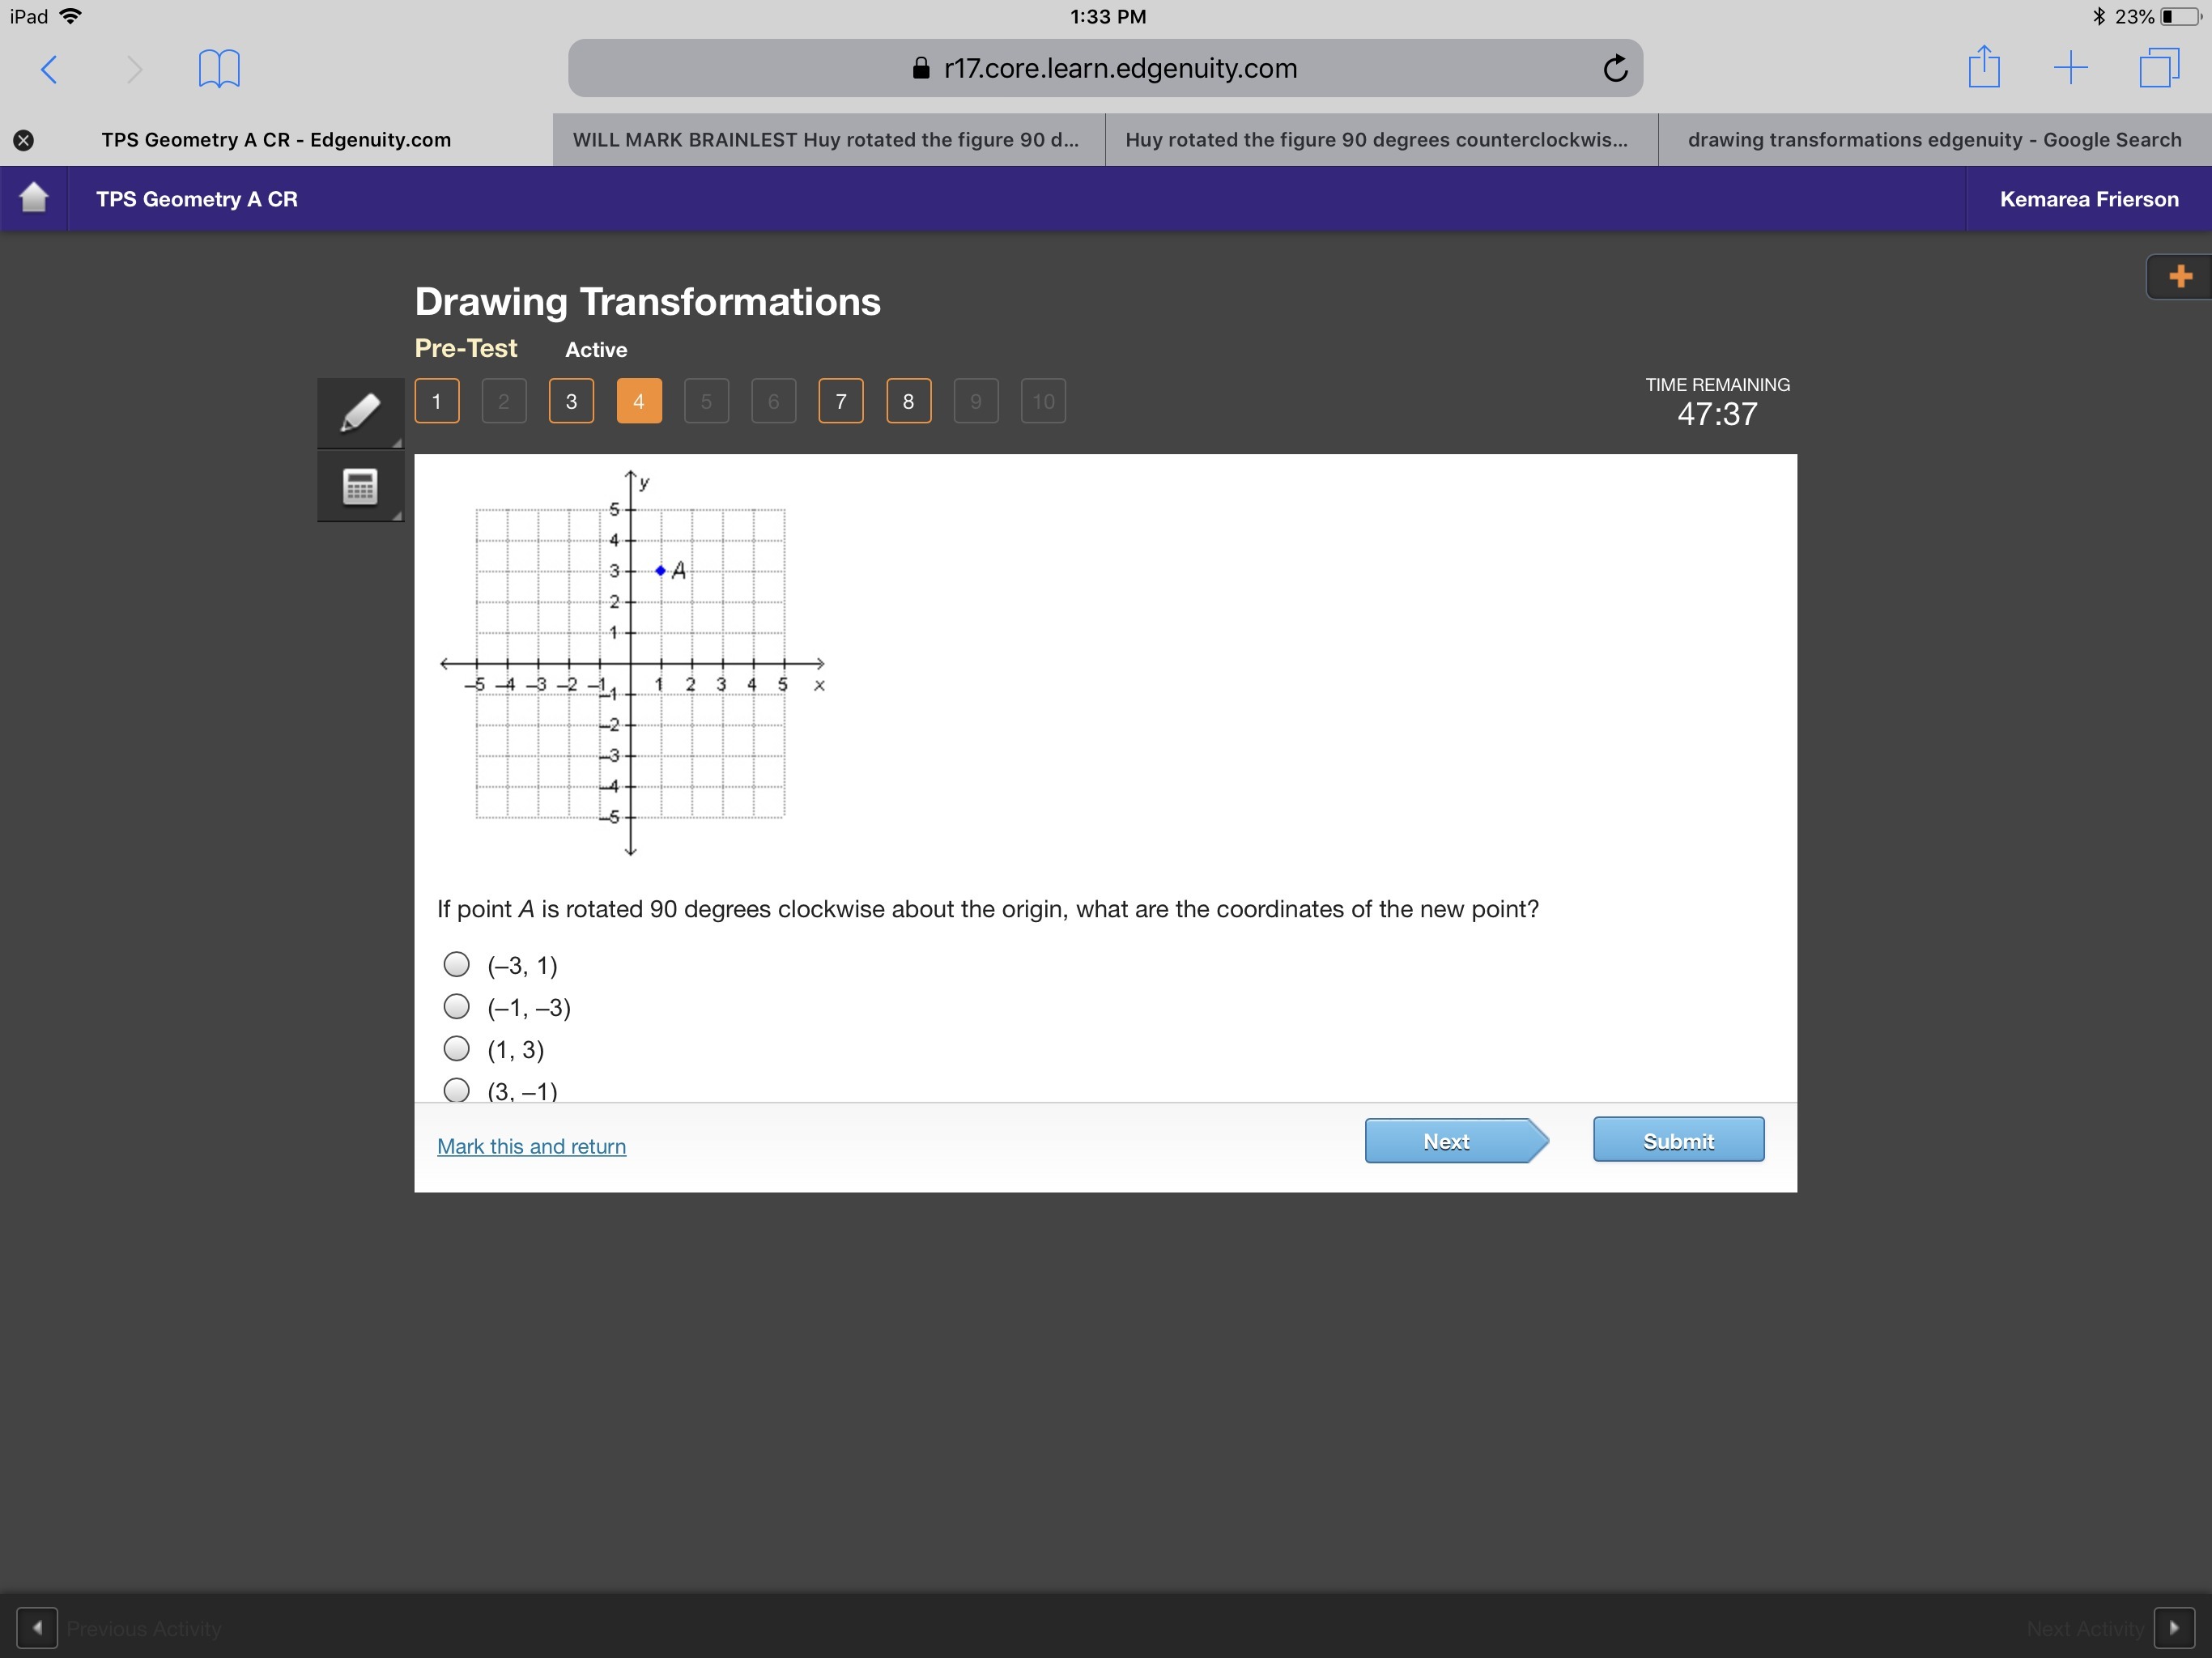Select the pencil highlighter tool
The width and height of the screenshot is (2212, 1658).
tap(360, 412)
